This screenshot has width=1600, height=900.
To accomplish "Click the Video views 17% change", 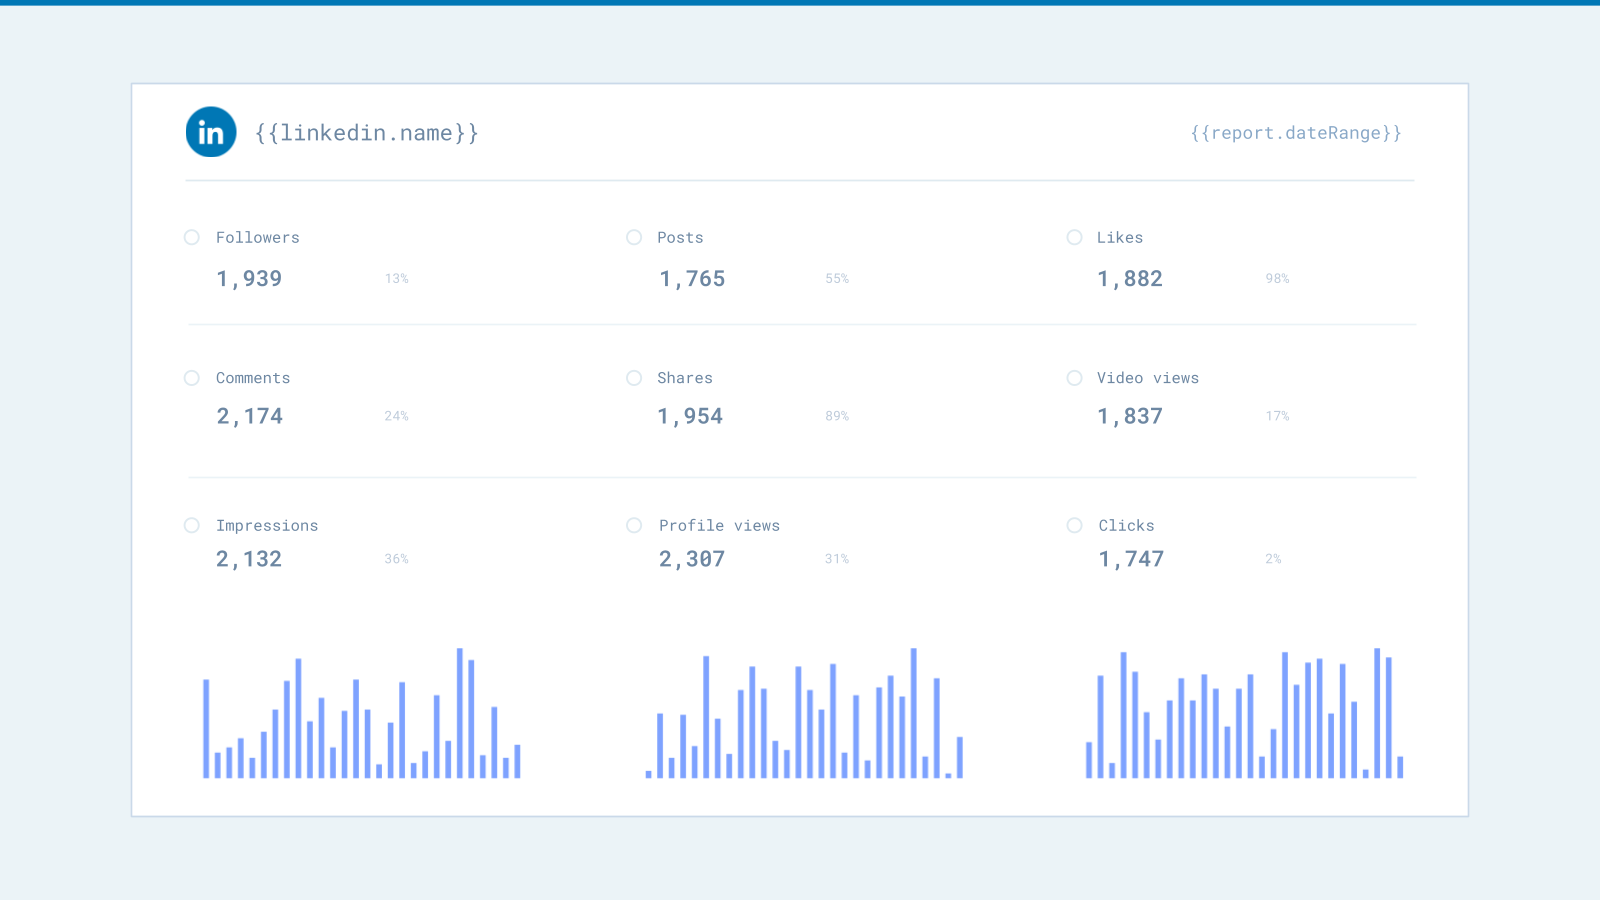I will pos(1277,416).
